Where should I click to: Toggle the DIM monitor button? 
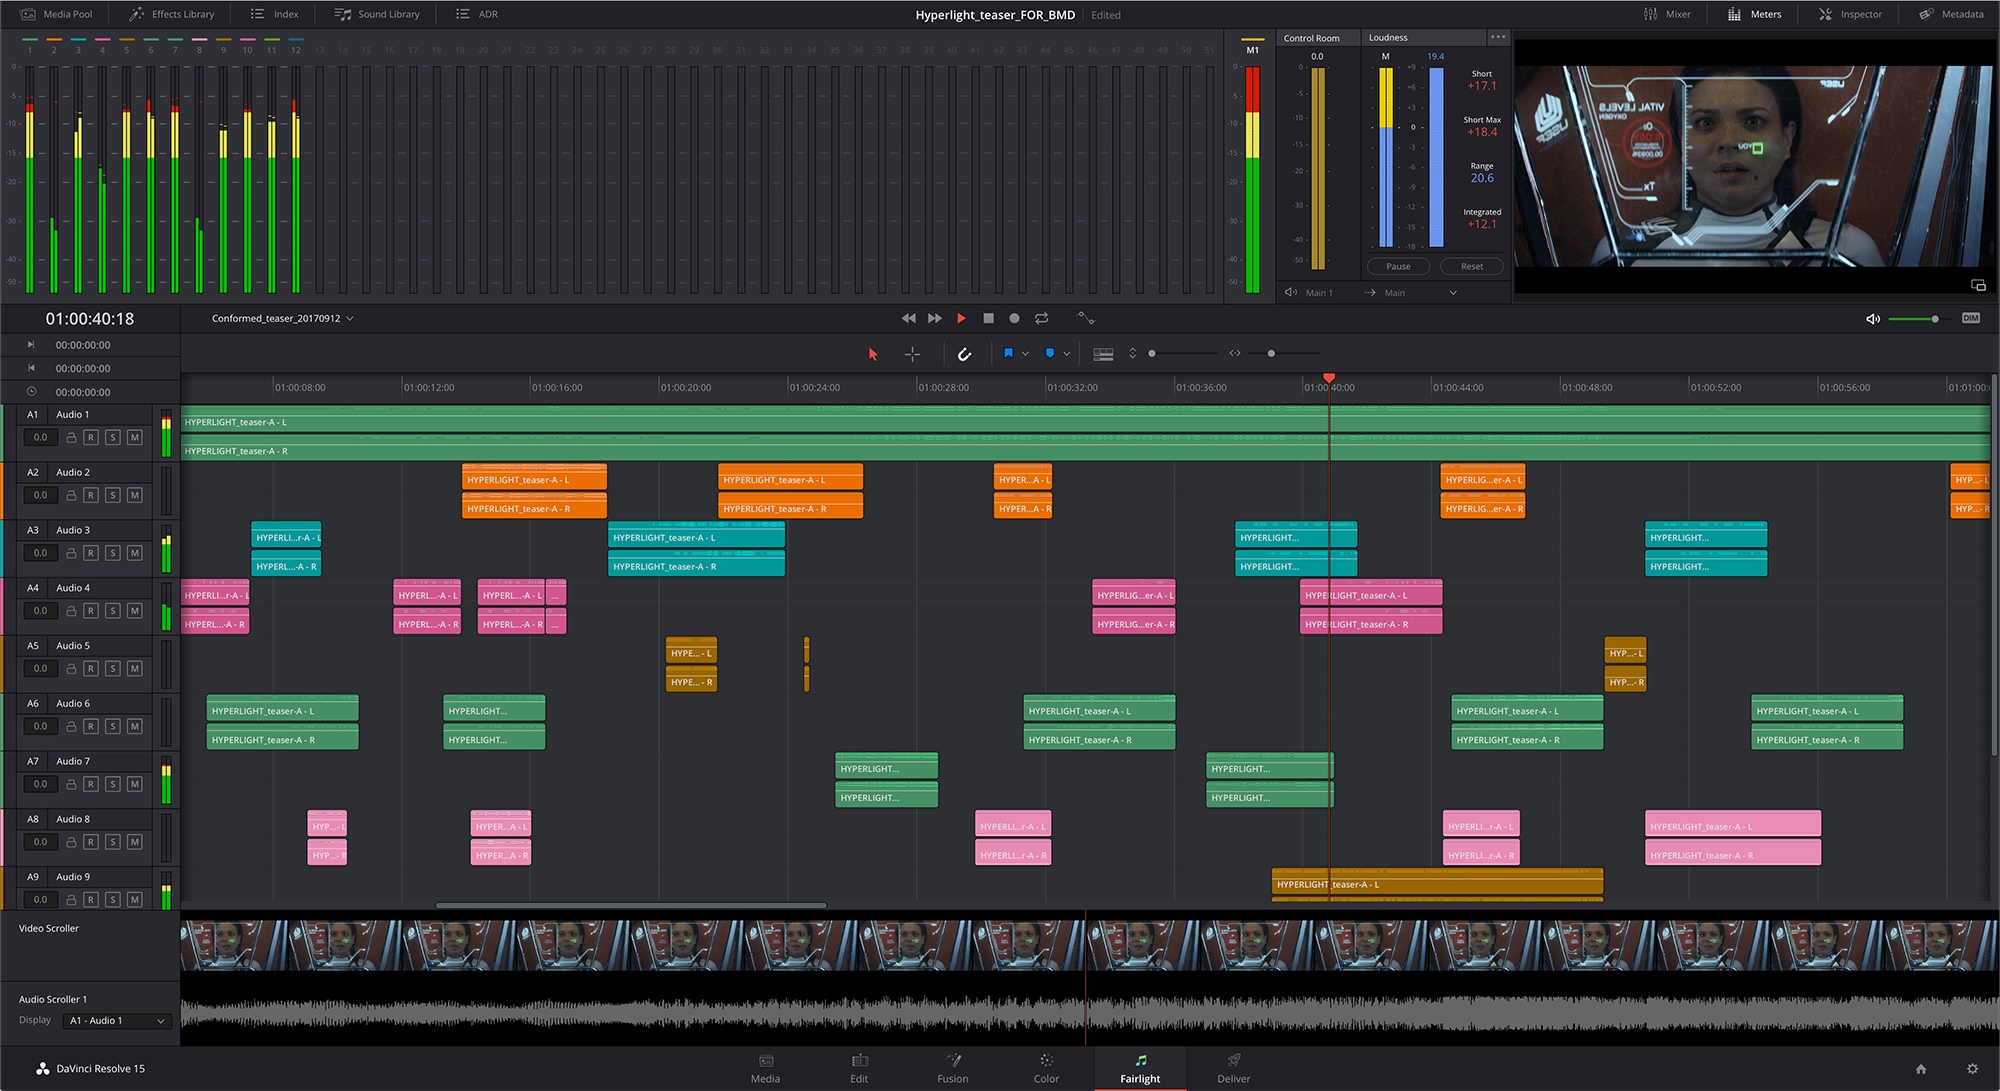point(1970,318)
